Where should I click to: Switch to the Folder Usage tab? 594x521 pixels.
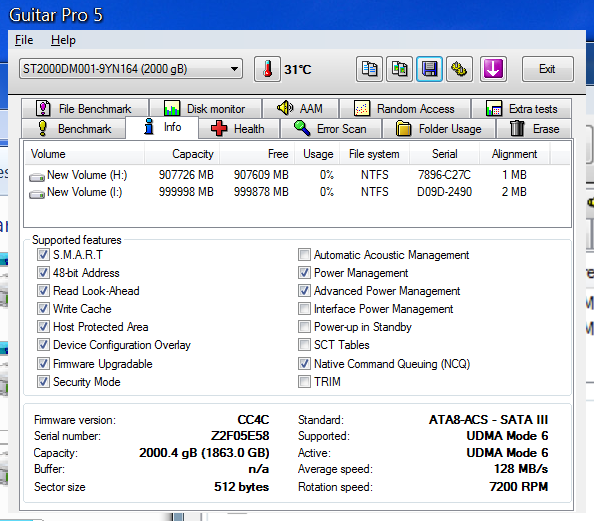[x=439, y=129]
